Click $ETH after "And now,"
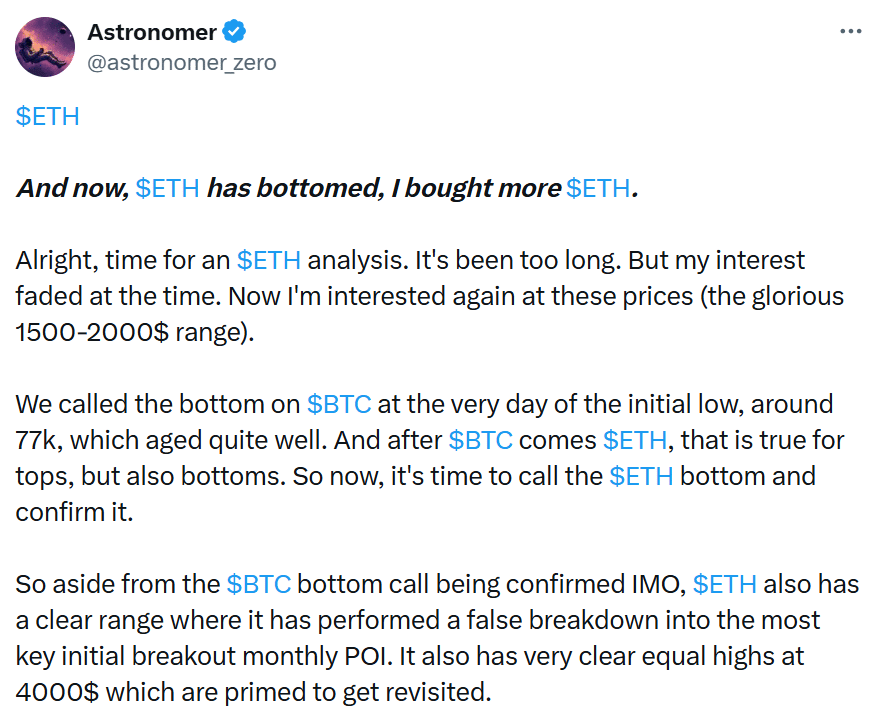This screenshot has height=714, width=881. pyautogui.click(x=167, y=188)
